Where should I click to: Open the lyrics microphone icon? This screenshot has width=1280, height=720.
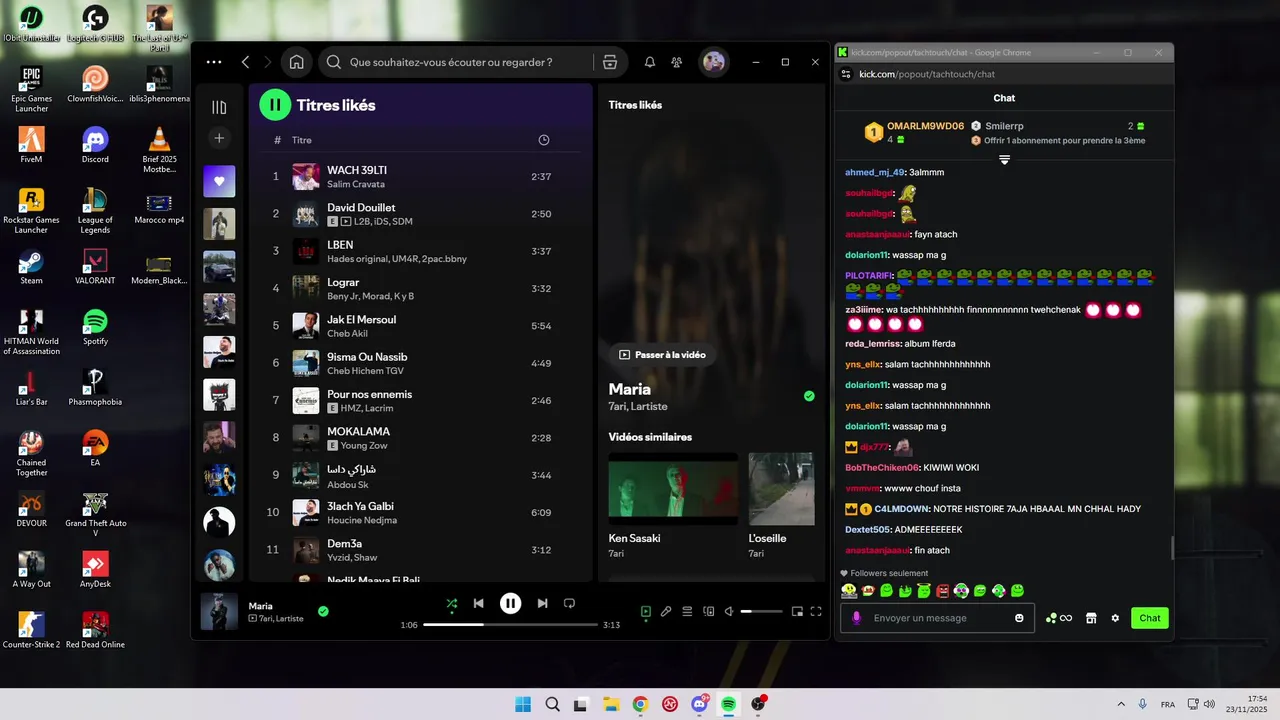[666, 611]
